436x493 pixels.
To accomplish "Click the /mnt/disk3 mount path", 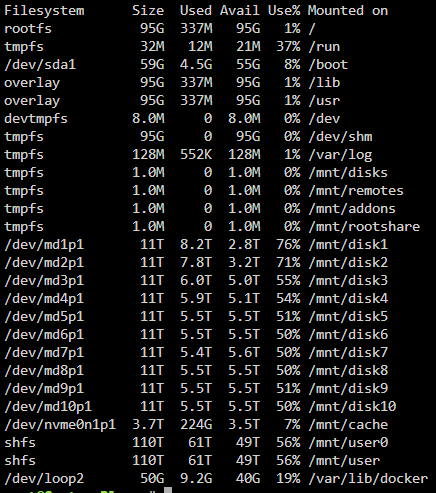I will click(348, 281).
